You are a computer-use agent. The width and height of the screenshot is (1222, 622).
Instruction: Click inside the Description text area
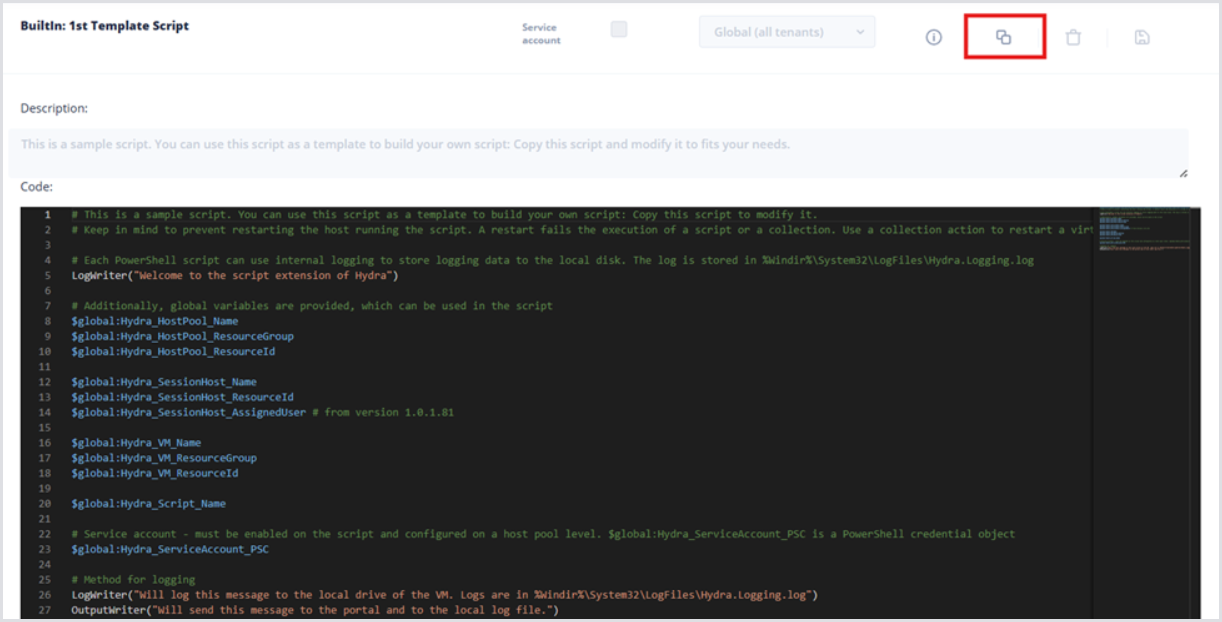point(598,152)
